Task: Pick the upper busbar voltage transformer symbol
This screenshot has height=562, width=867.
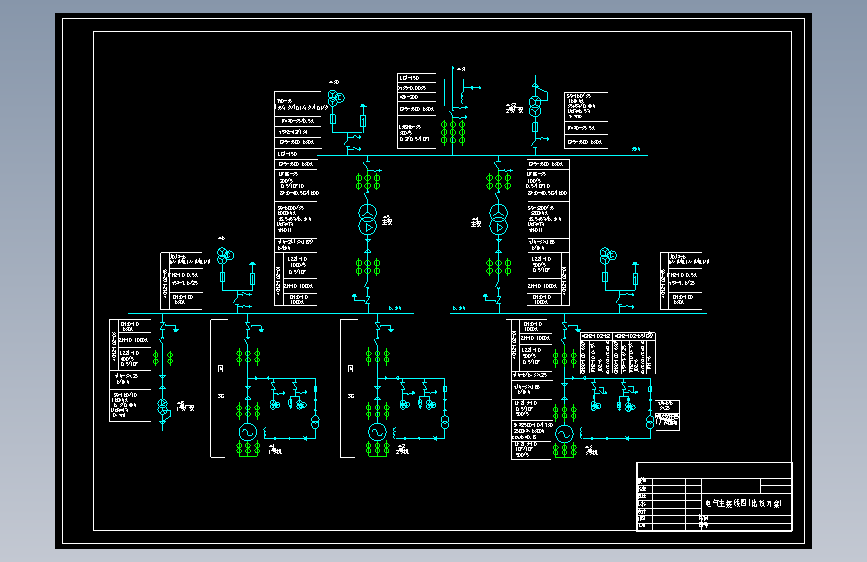Action: (336, 98)
